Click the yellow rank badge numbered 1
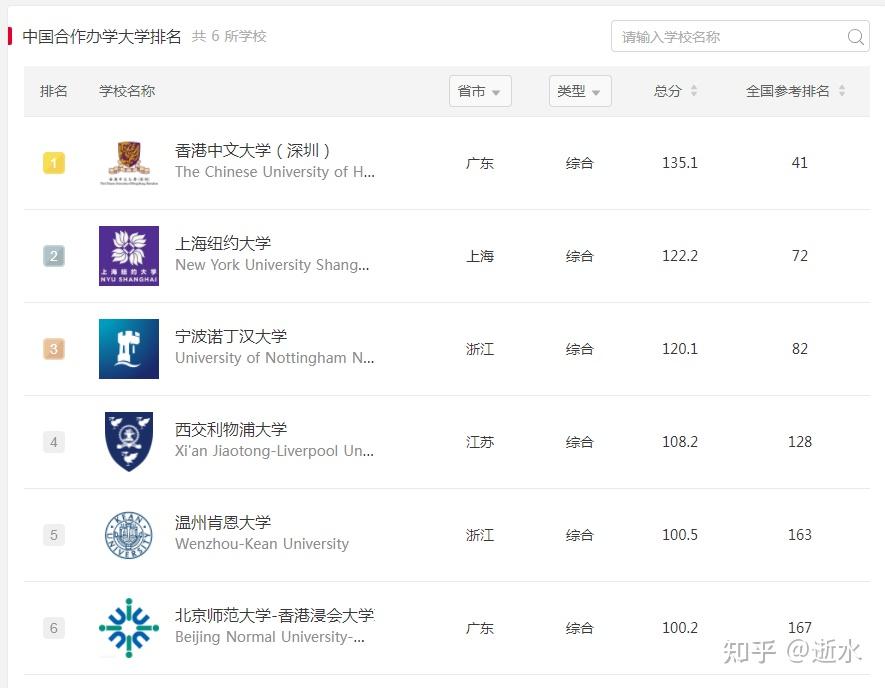885x688 pixels. 54,163
